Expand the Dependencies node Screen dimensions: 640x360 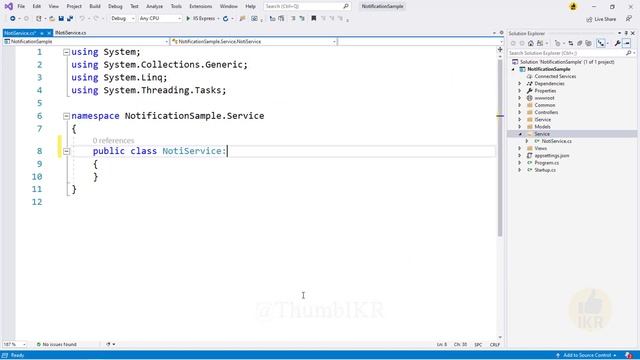(x=520, y=84)
